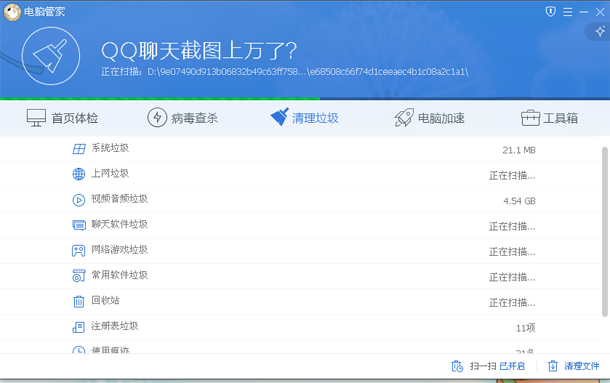This screenshot has width=610, height=383.
Task: Click the 视频音频垃圾 play icon
Action: click(x=79, y=200)
